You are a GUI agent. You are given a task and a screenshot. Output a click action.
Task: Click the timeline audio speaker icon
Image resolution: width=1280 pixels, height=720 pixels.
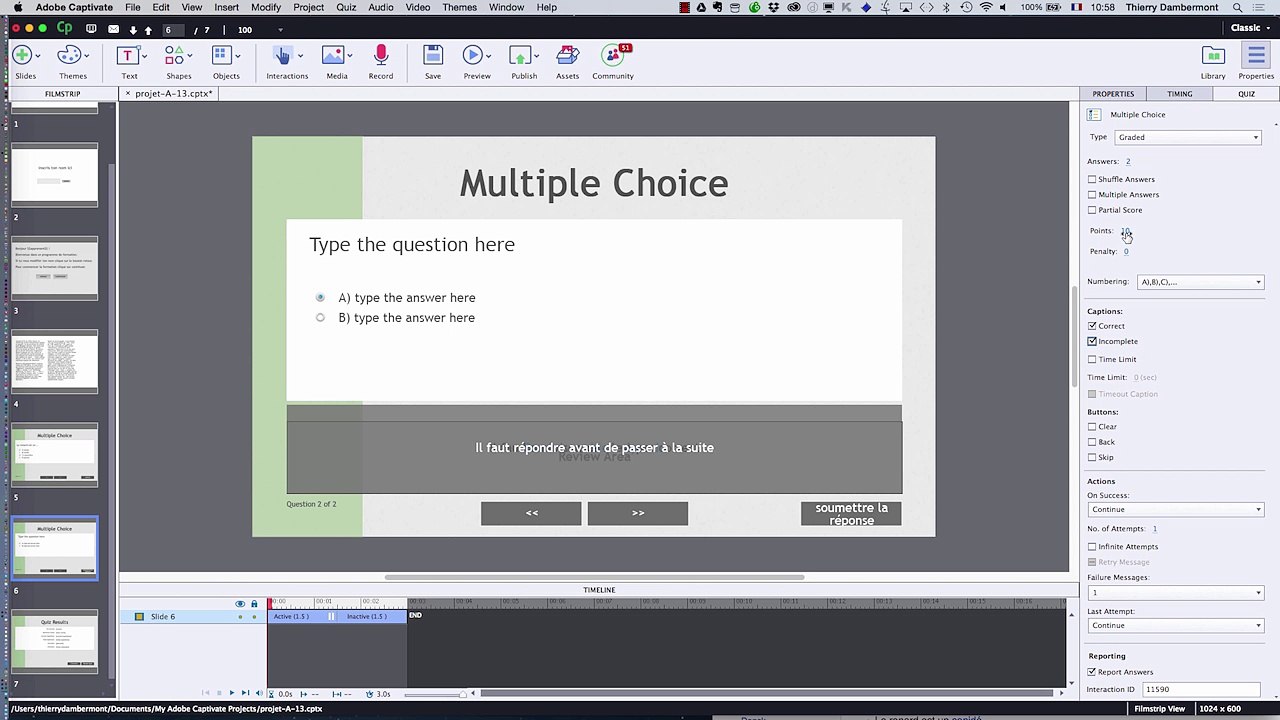258,693
